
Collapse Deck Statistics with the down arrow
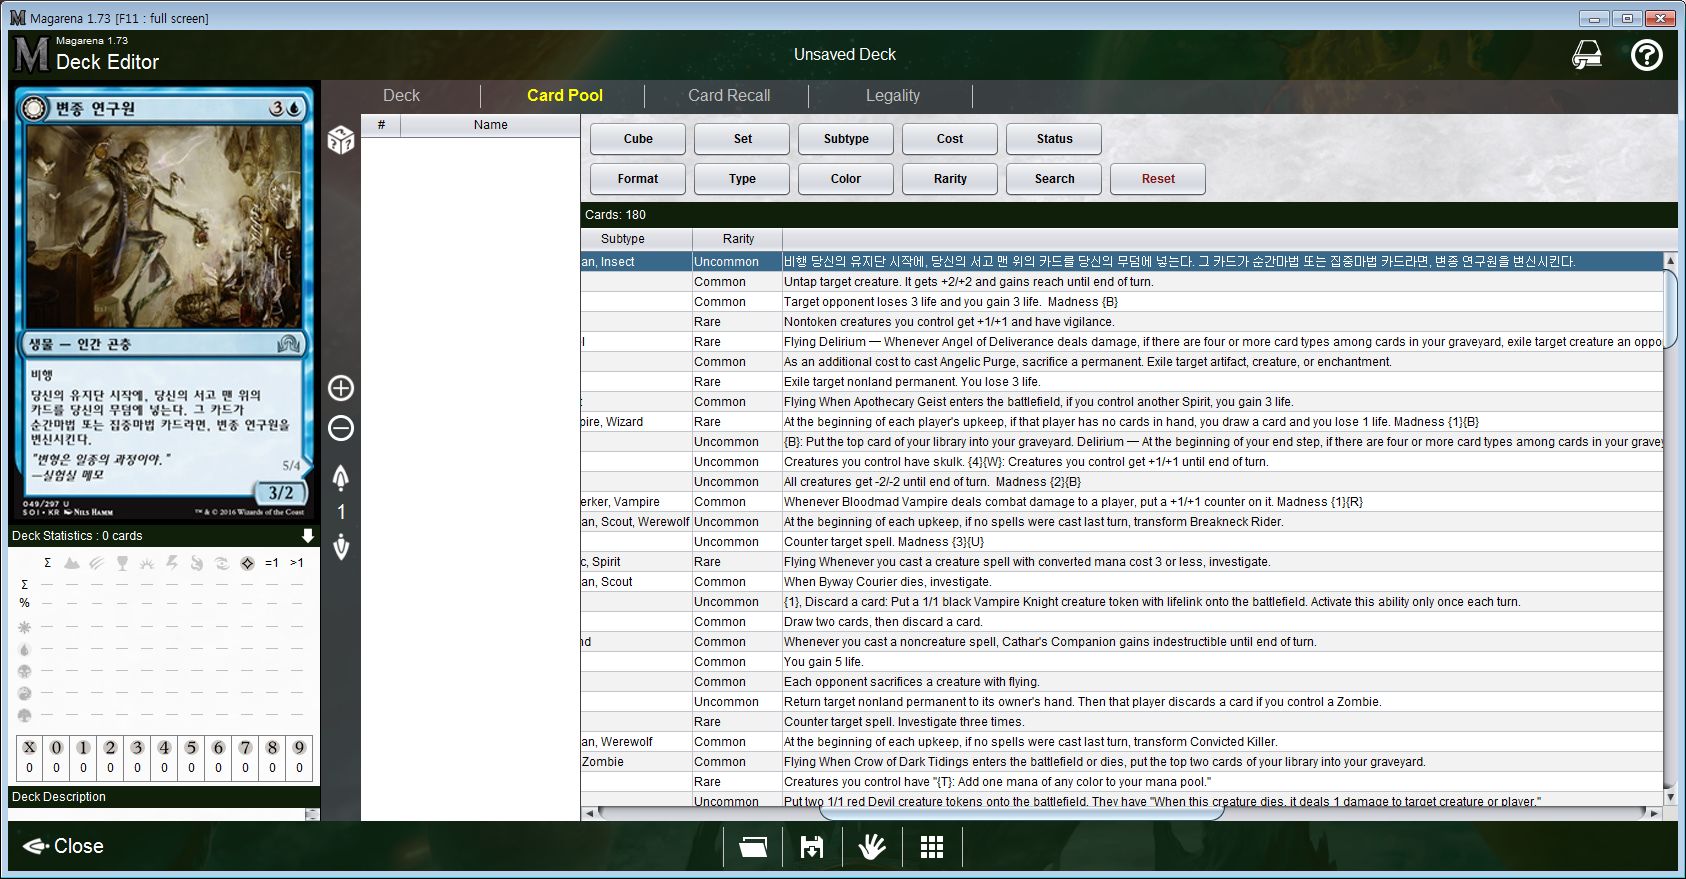pos(307,536)
